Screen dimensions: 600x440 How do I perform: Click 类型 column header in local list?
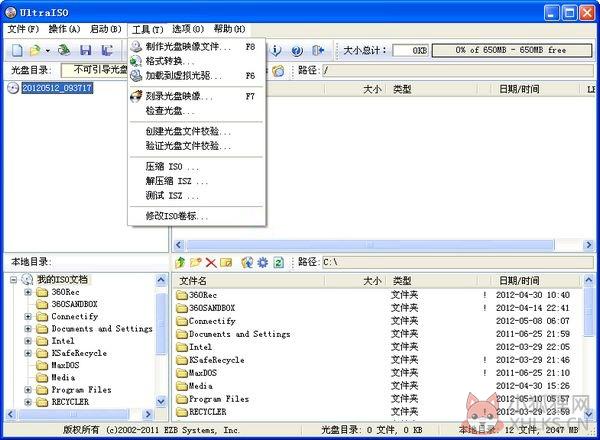(434, 281)
